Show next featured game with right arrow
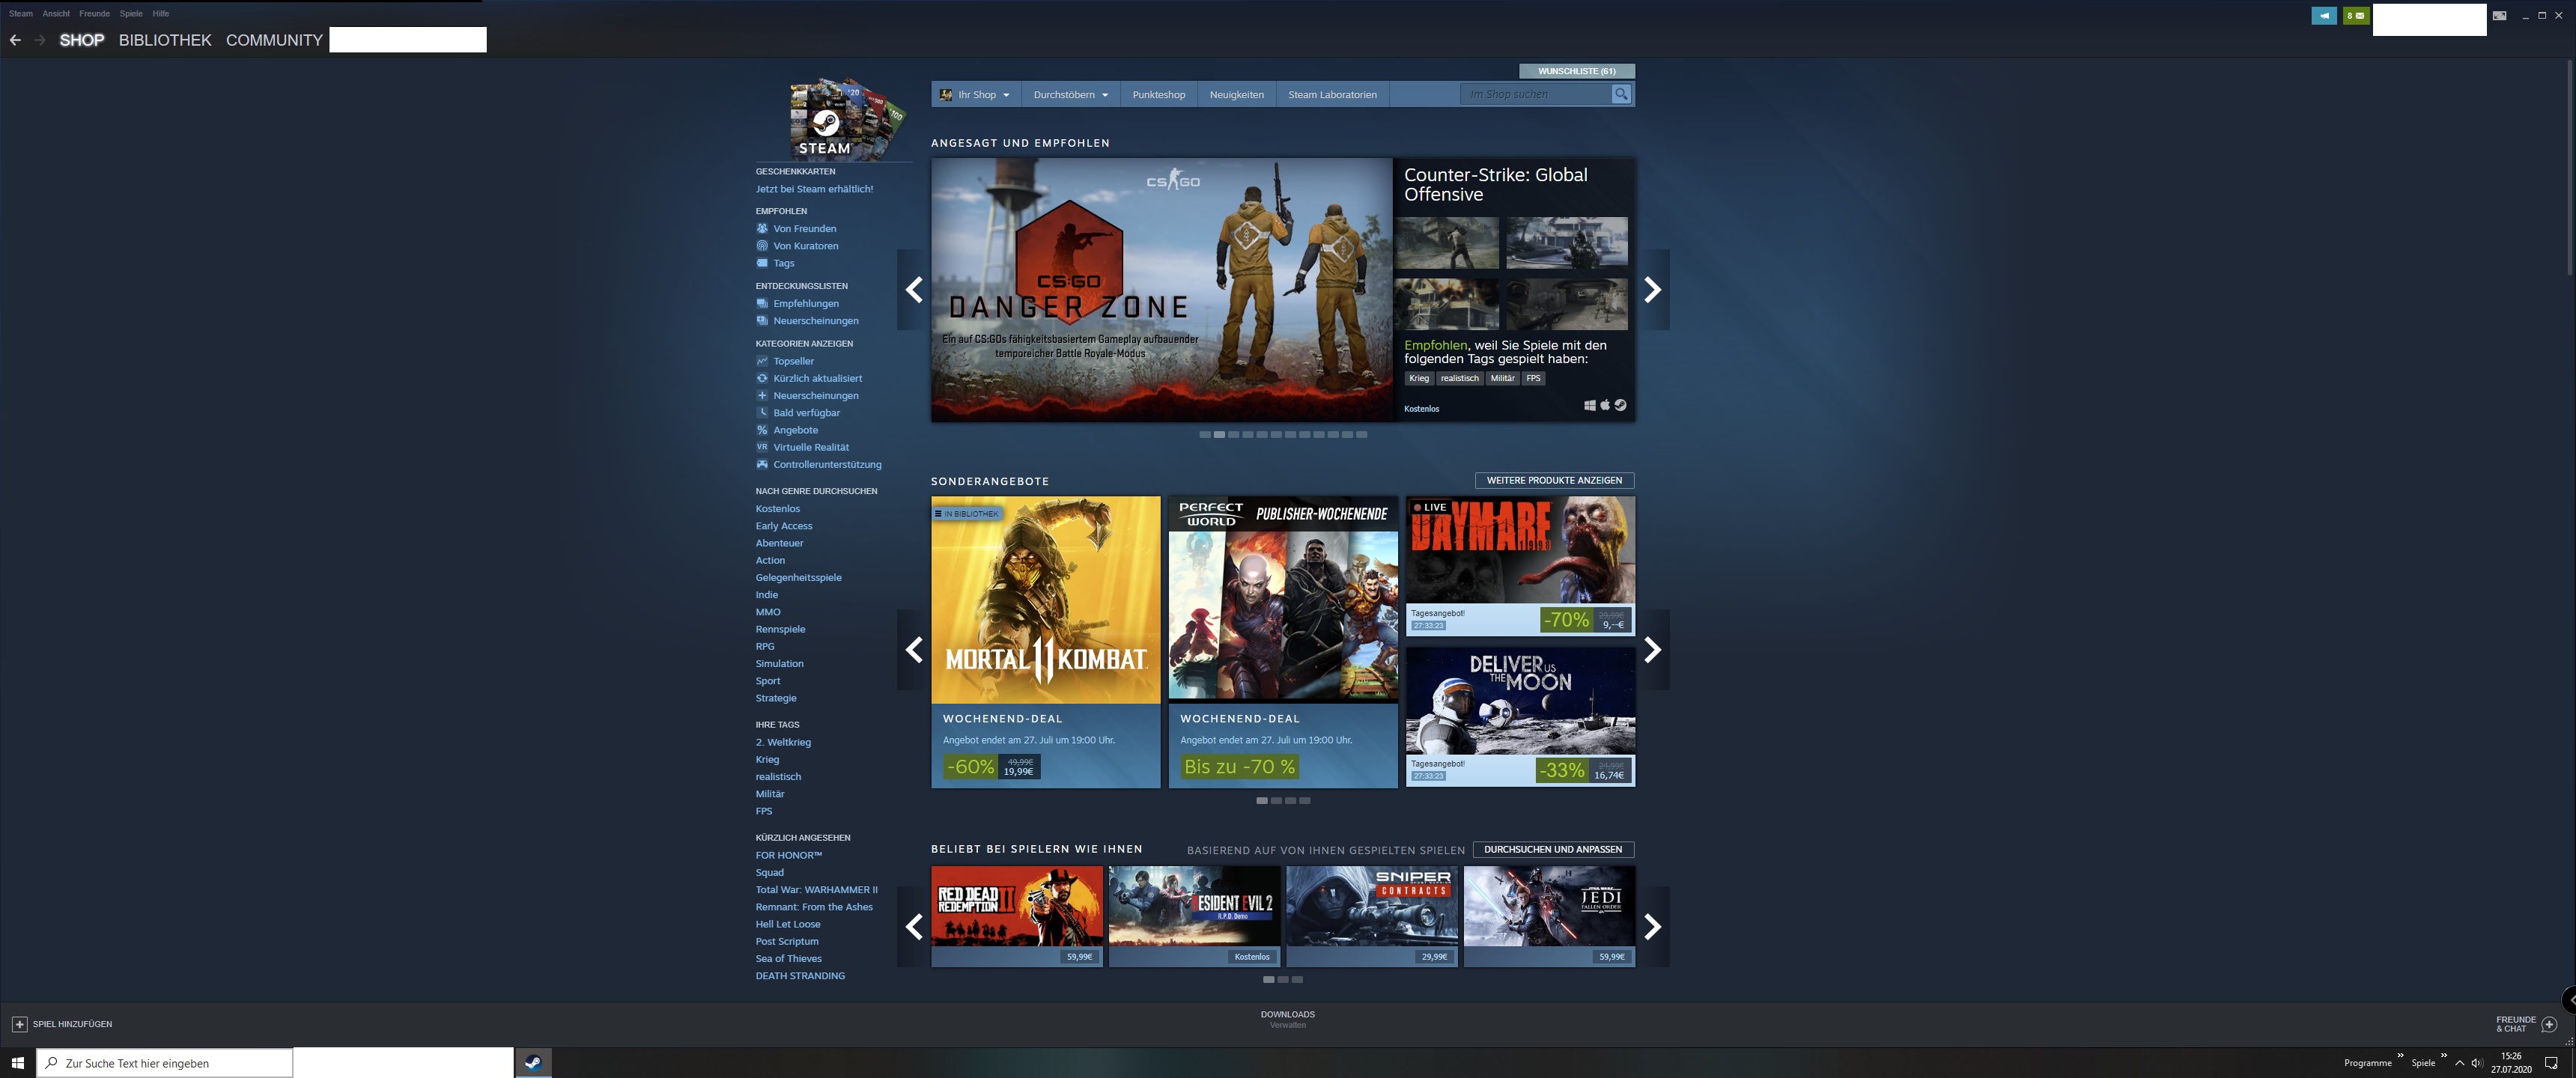 tap(1652, 290)
